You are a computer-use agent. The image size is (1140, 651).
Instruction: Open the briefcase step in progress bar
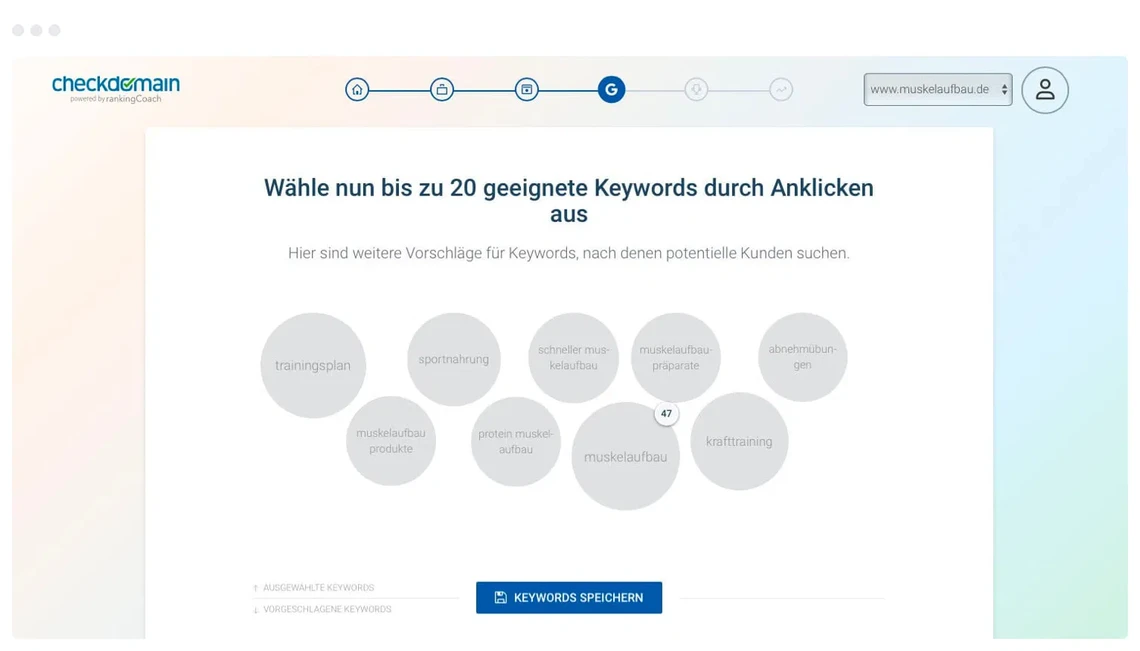[x=442, y=90]
